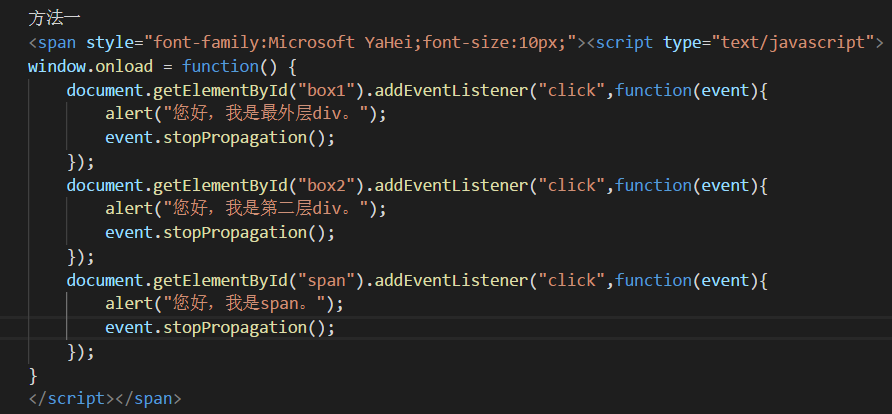Viewport: 892px width, 414px height.
Task: Click the second event.stopPropagation() line
Action: click(220, 233)
